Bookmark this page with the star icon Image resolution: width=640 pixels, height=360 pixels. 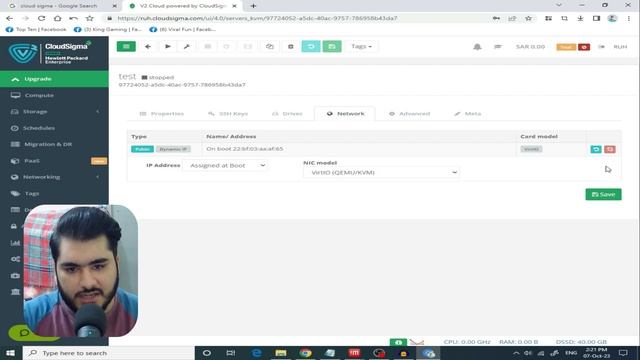tap(528, 18)
